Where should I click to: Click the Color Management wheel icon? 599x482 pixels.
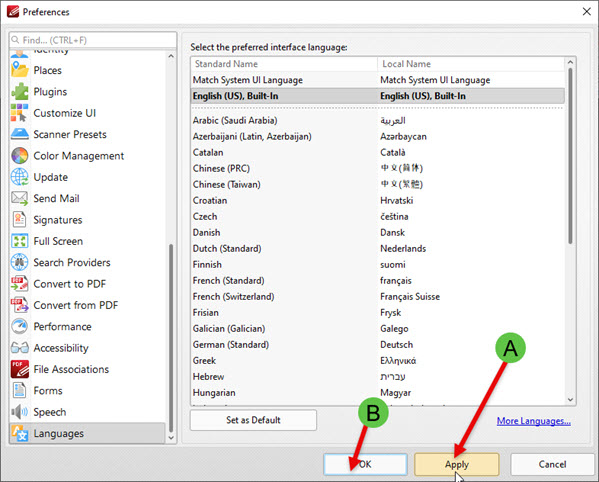point(19,156)
